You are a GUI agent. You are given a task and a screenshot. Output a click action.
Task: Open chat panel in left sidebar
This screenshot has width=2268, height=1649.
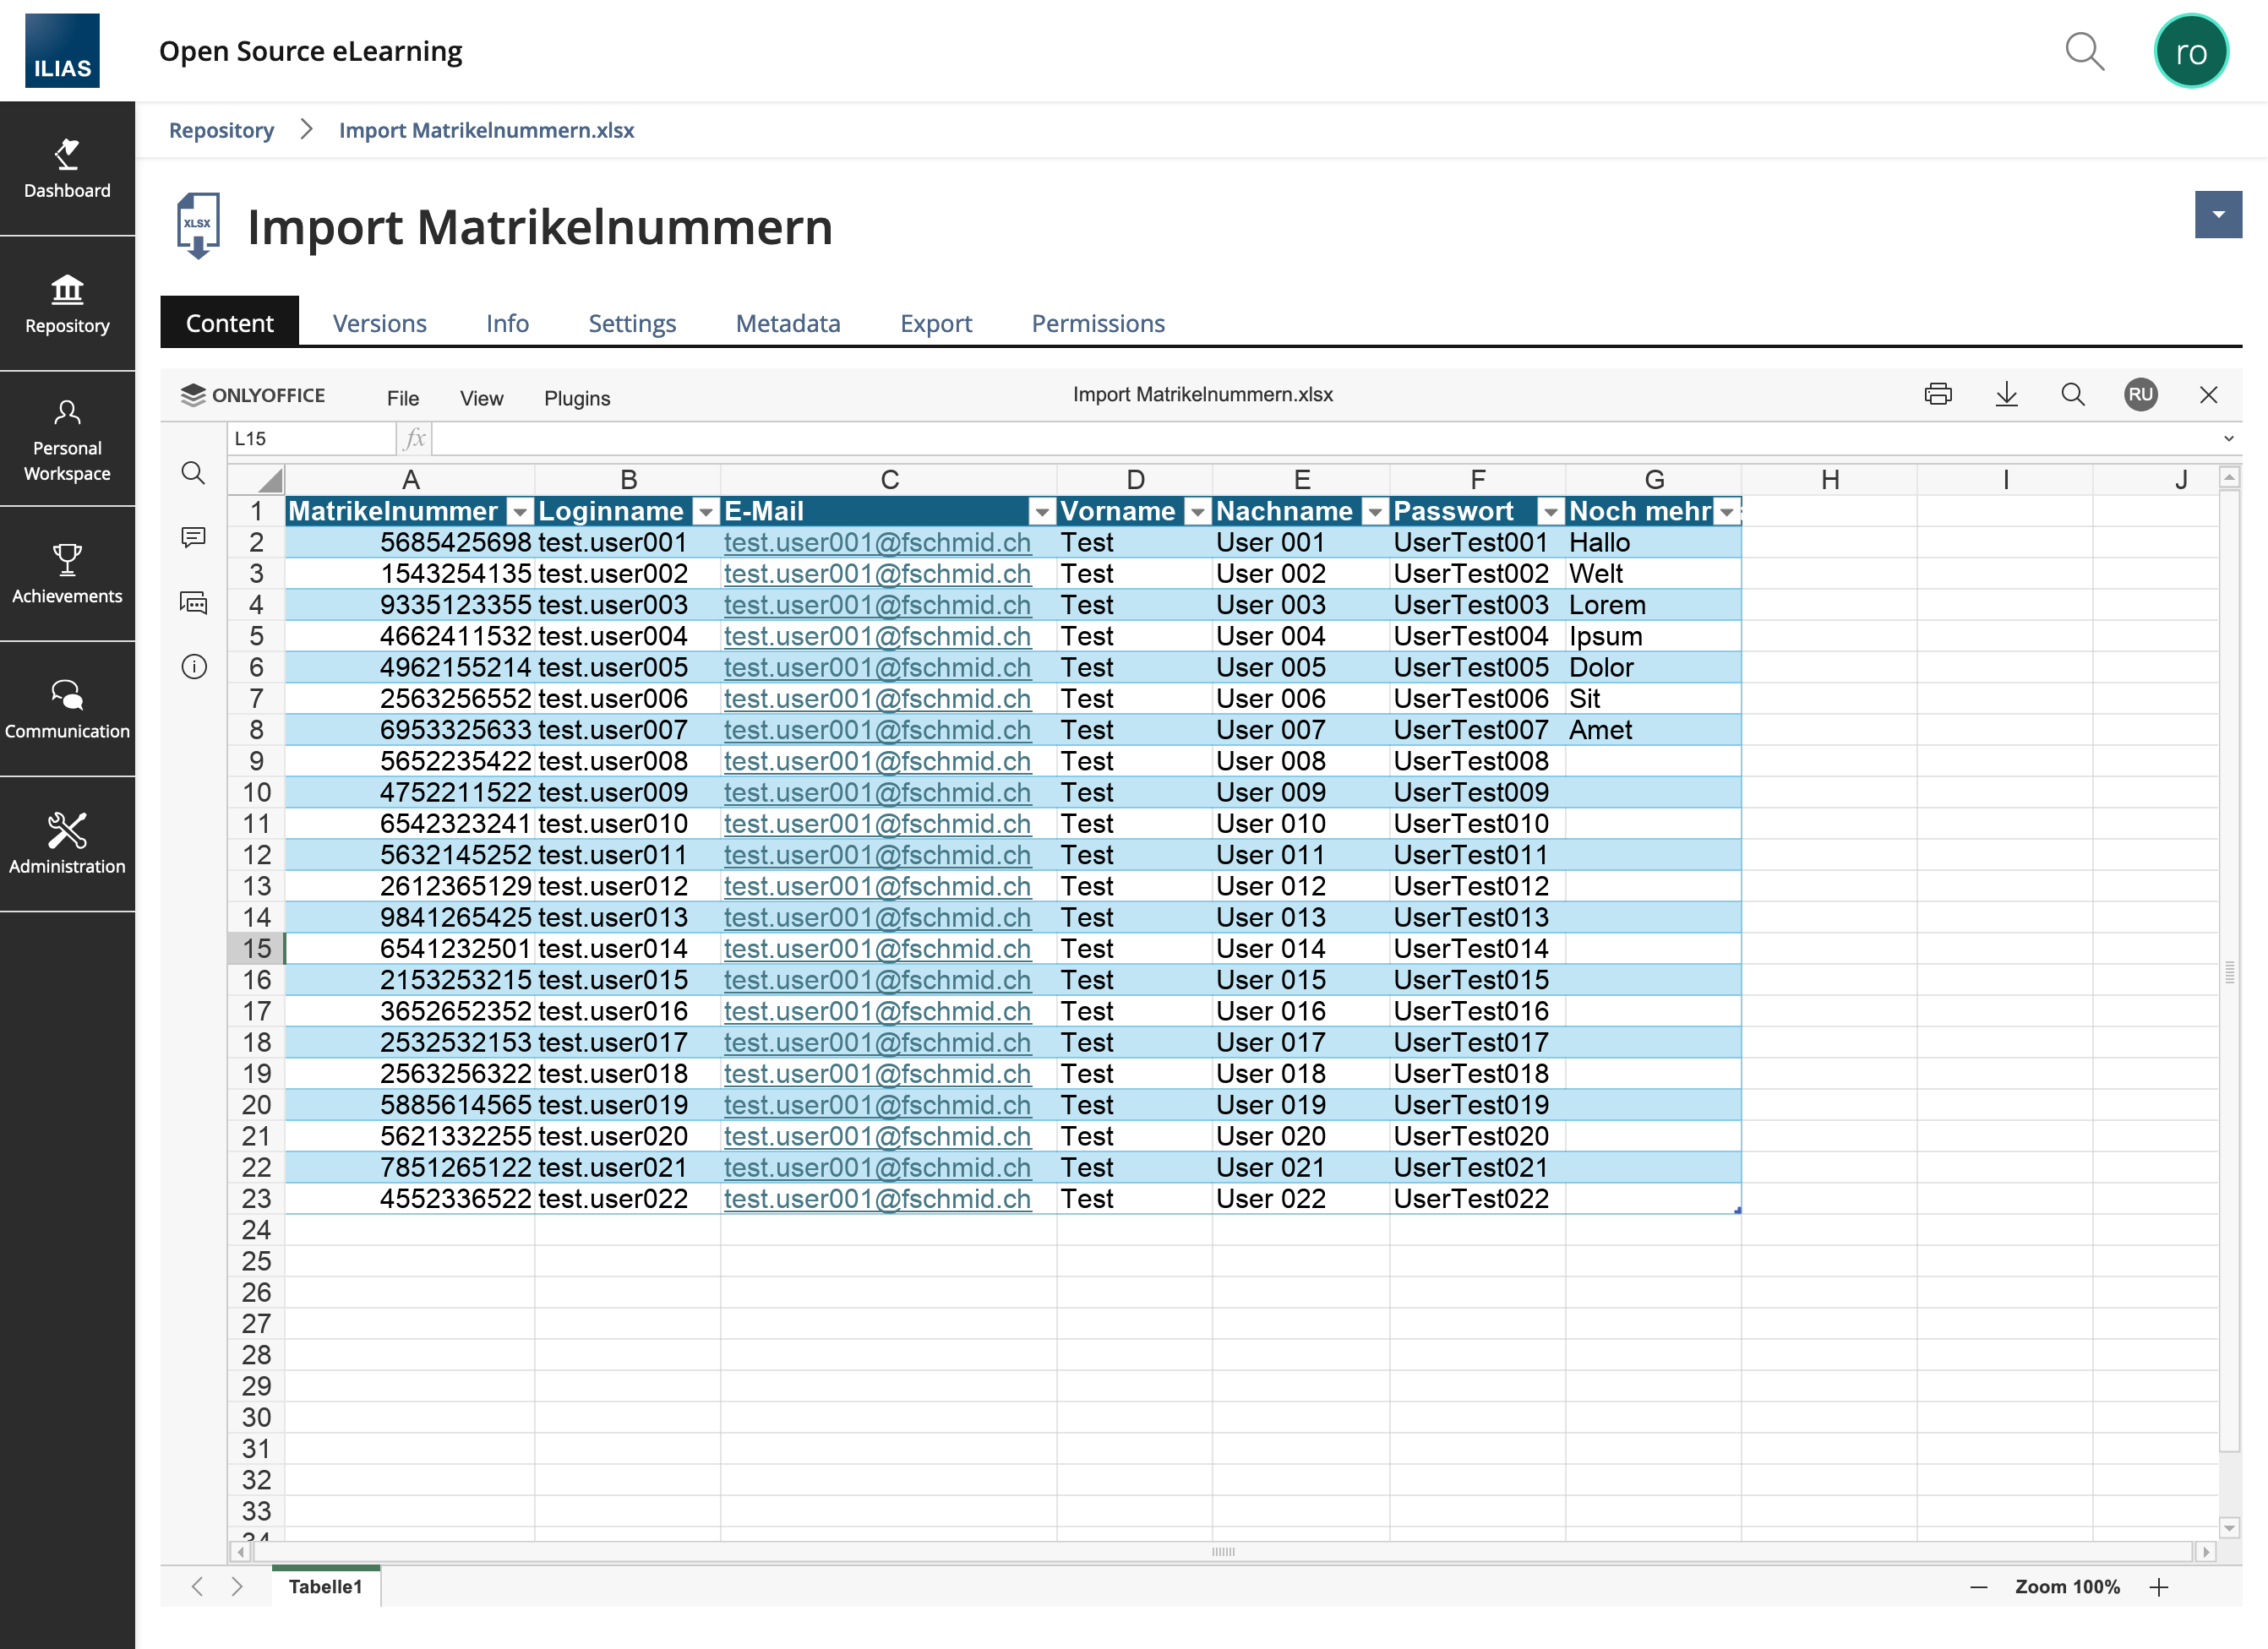(193, 603)
